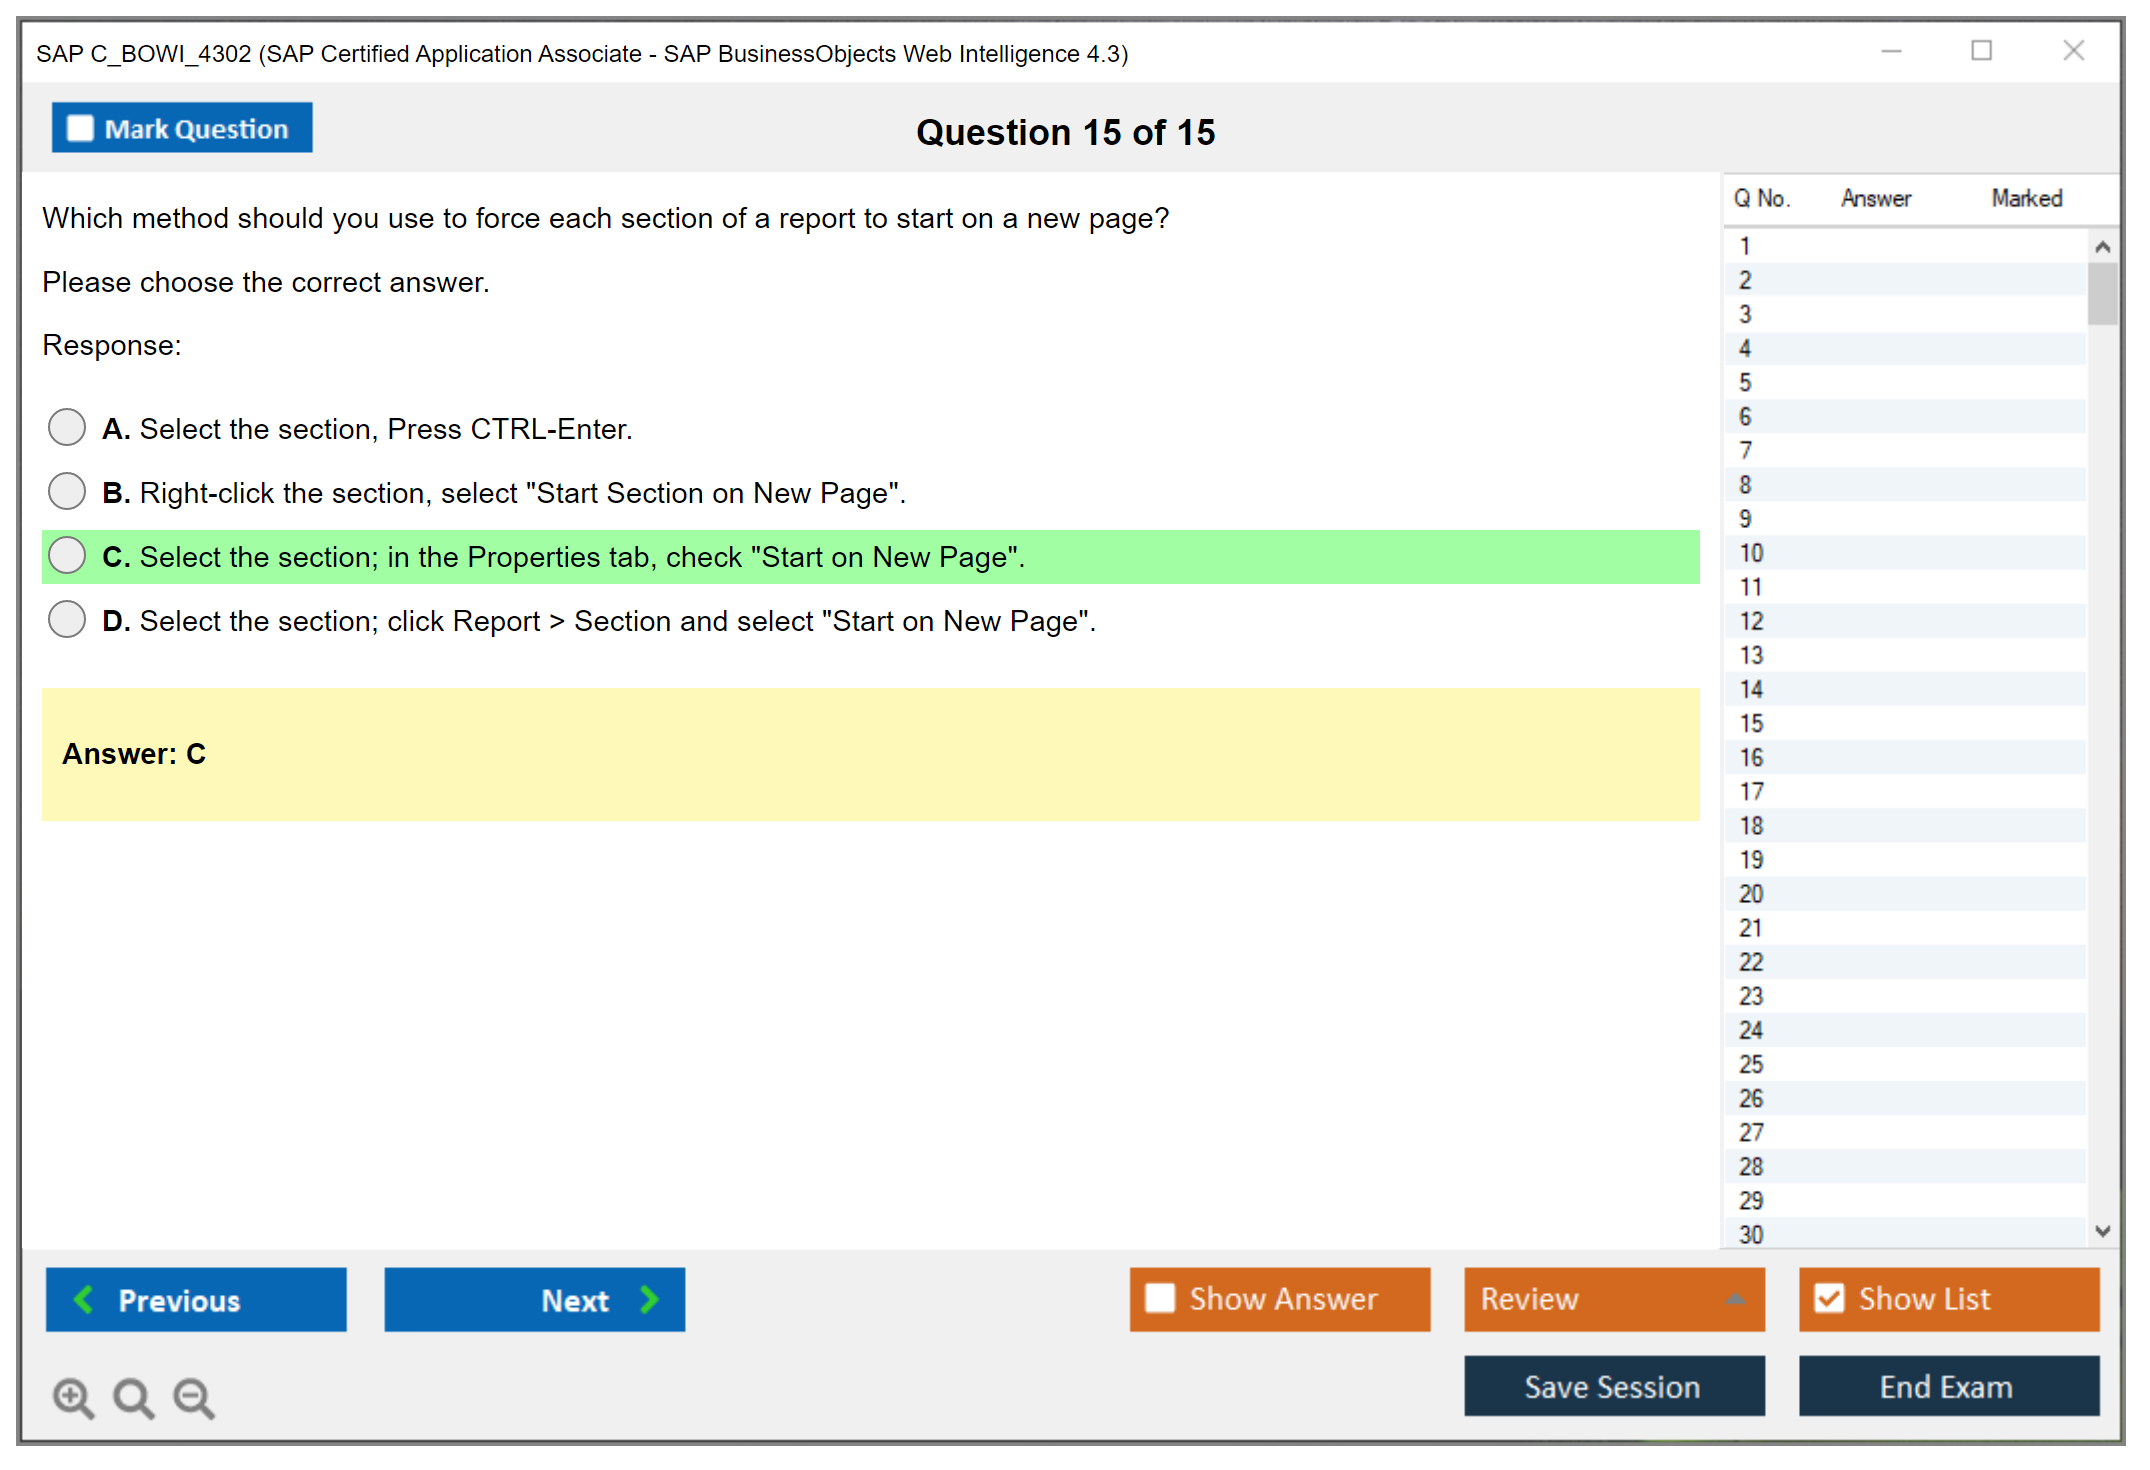Click the green right arrow on Next

[x=649, y=1300]
